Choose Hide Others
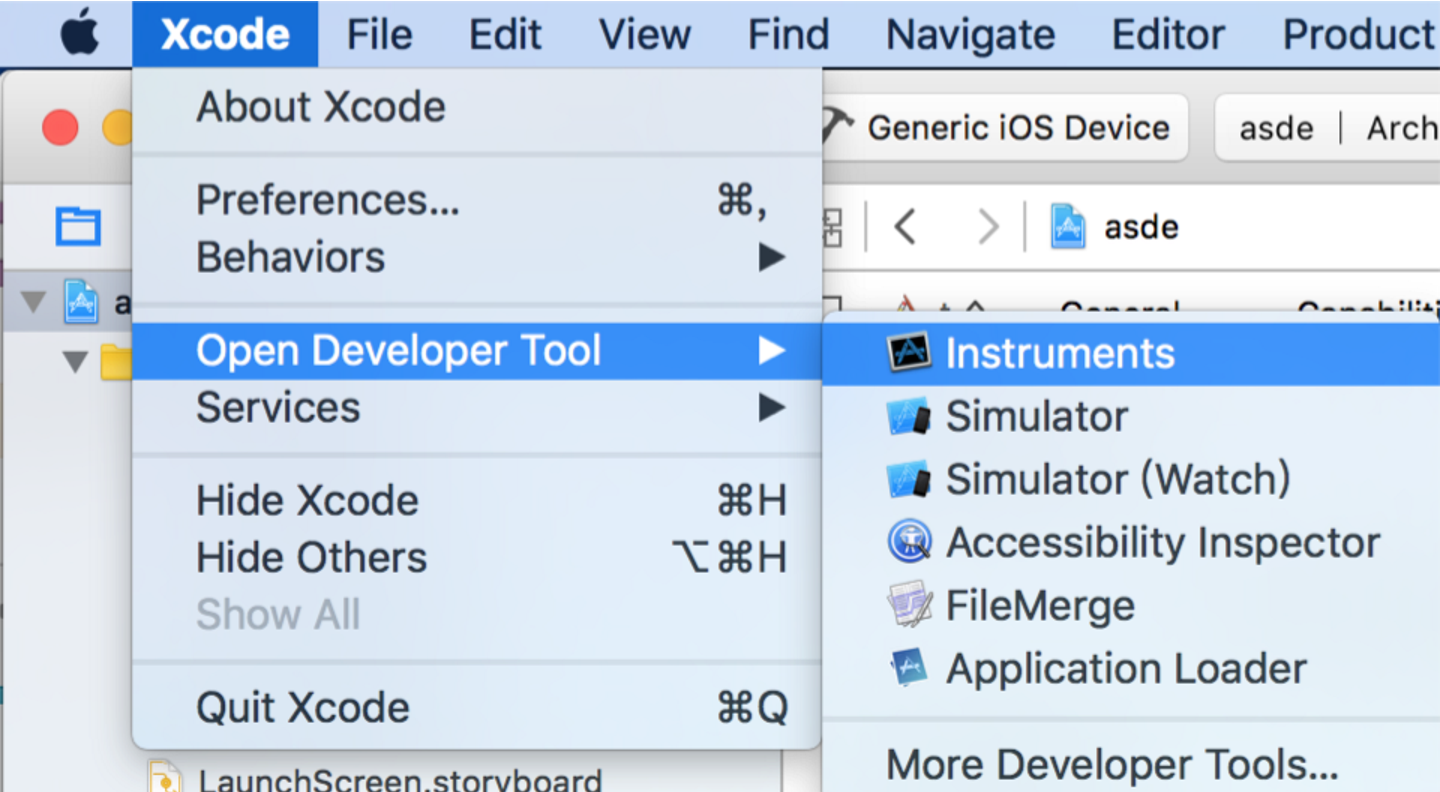This screenshot has height=792, width=1440. pyautogui.click(x=477, y=557)
